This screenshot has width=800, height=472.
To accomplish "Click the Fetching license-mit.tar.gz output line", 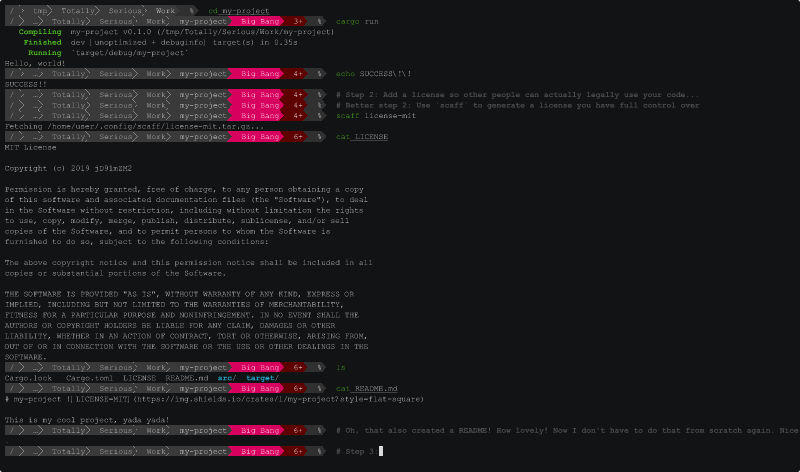I will pos(135,126).
